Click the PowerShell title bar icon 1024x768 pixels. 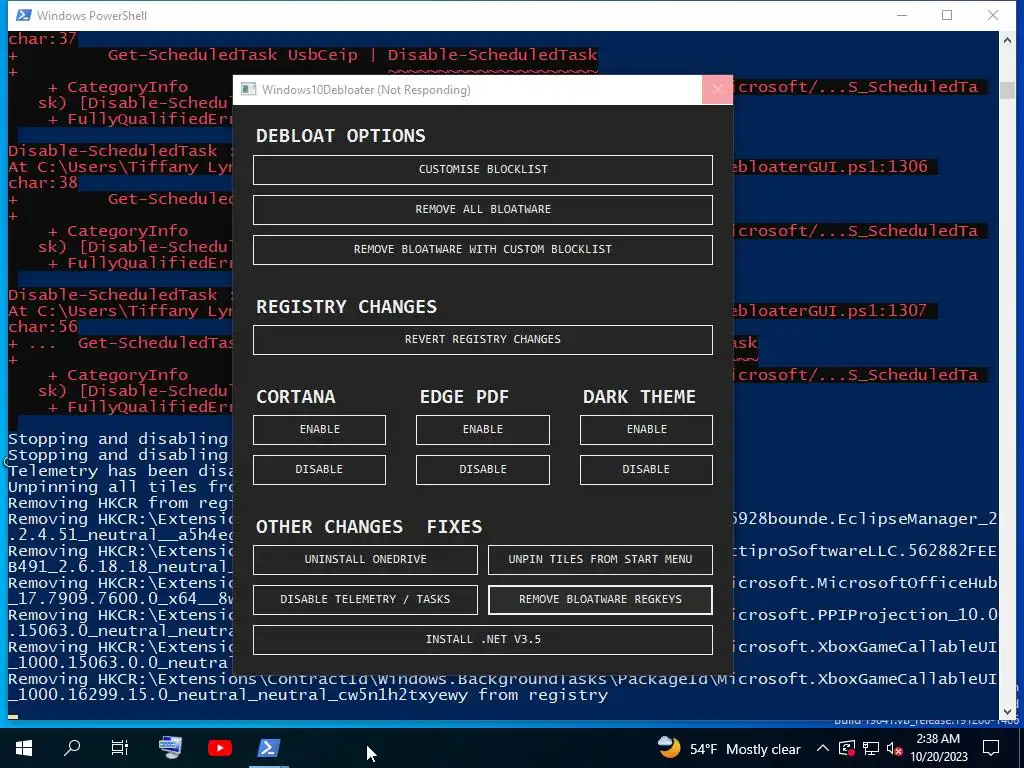[x=24, y=15]
